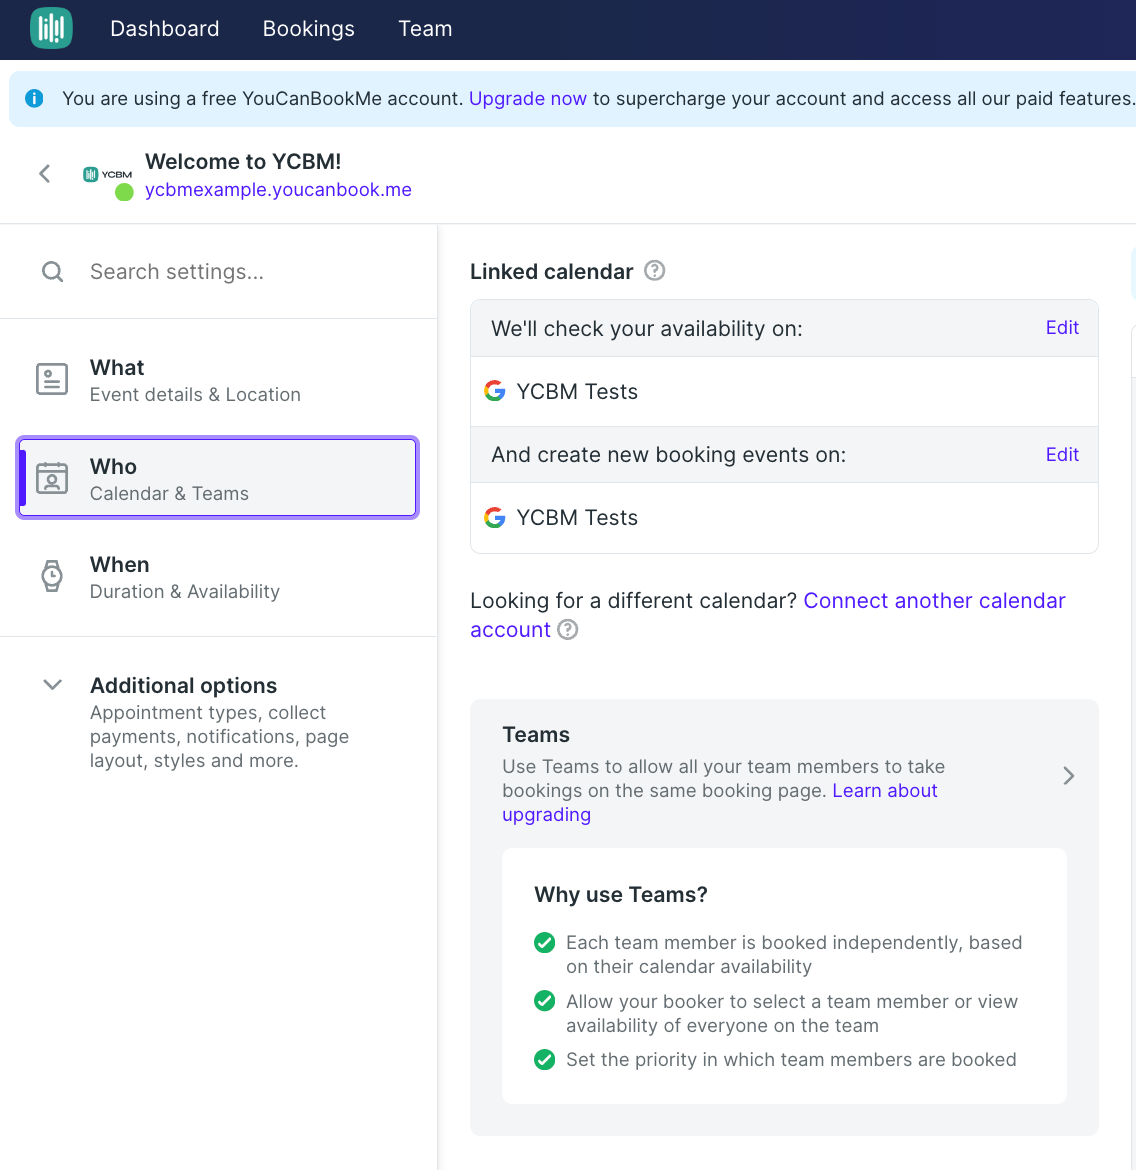The image size is (1136, 1170).
Task: Click the Google icon under check availability
Action: (x=494, y=391)
